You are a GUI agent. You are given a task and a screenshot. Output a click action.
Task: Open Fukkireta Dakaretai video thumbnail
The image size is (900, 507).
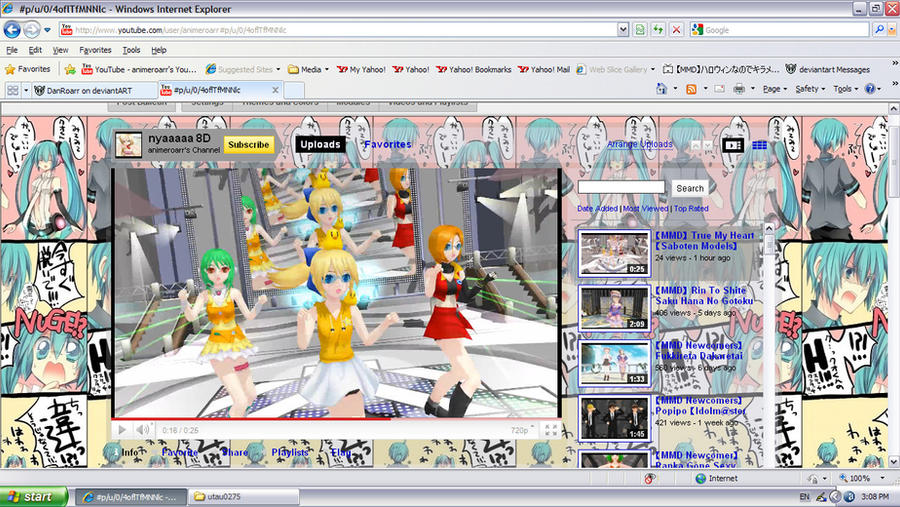tap(614, 363)
